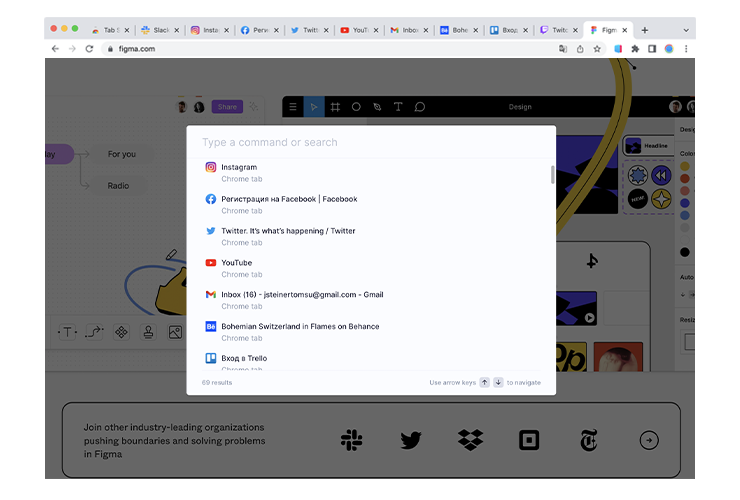Open the Chrome extensions puzzle icon

pos(635,49)
